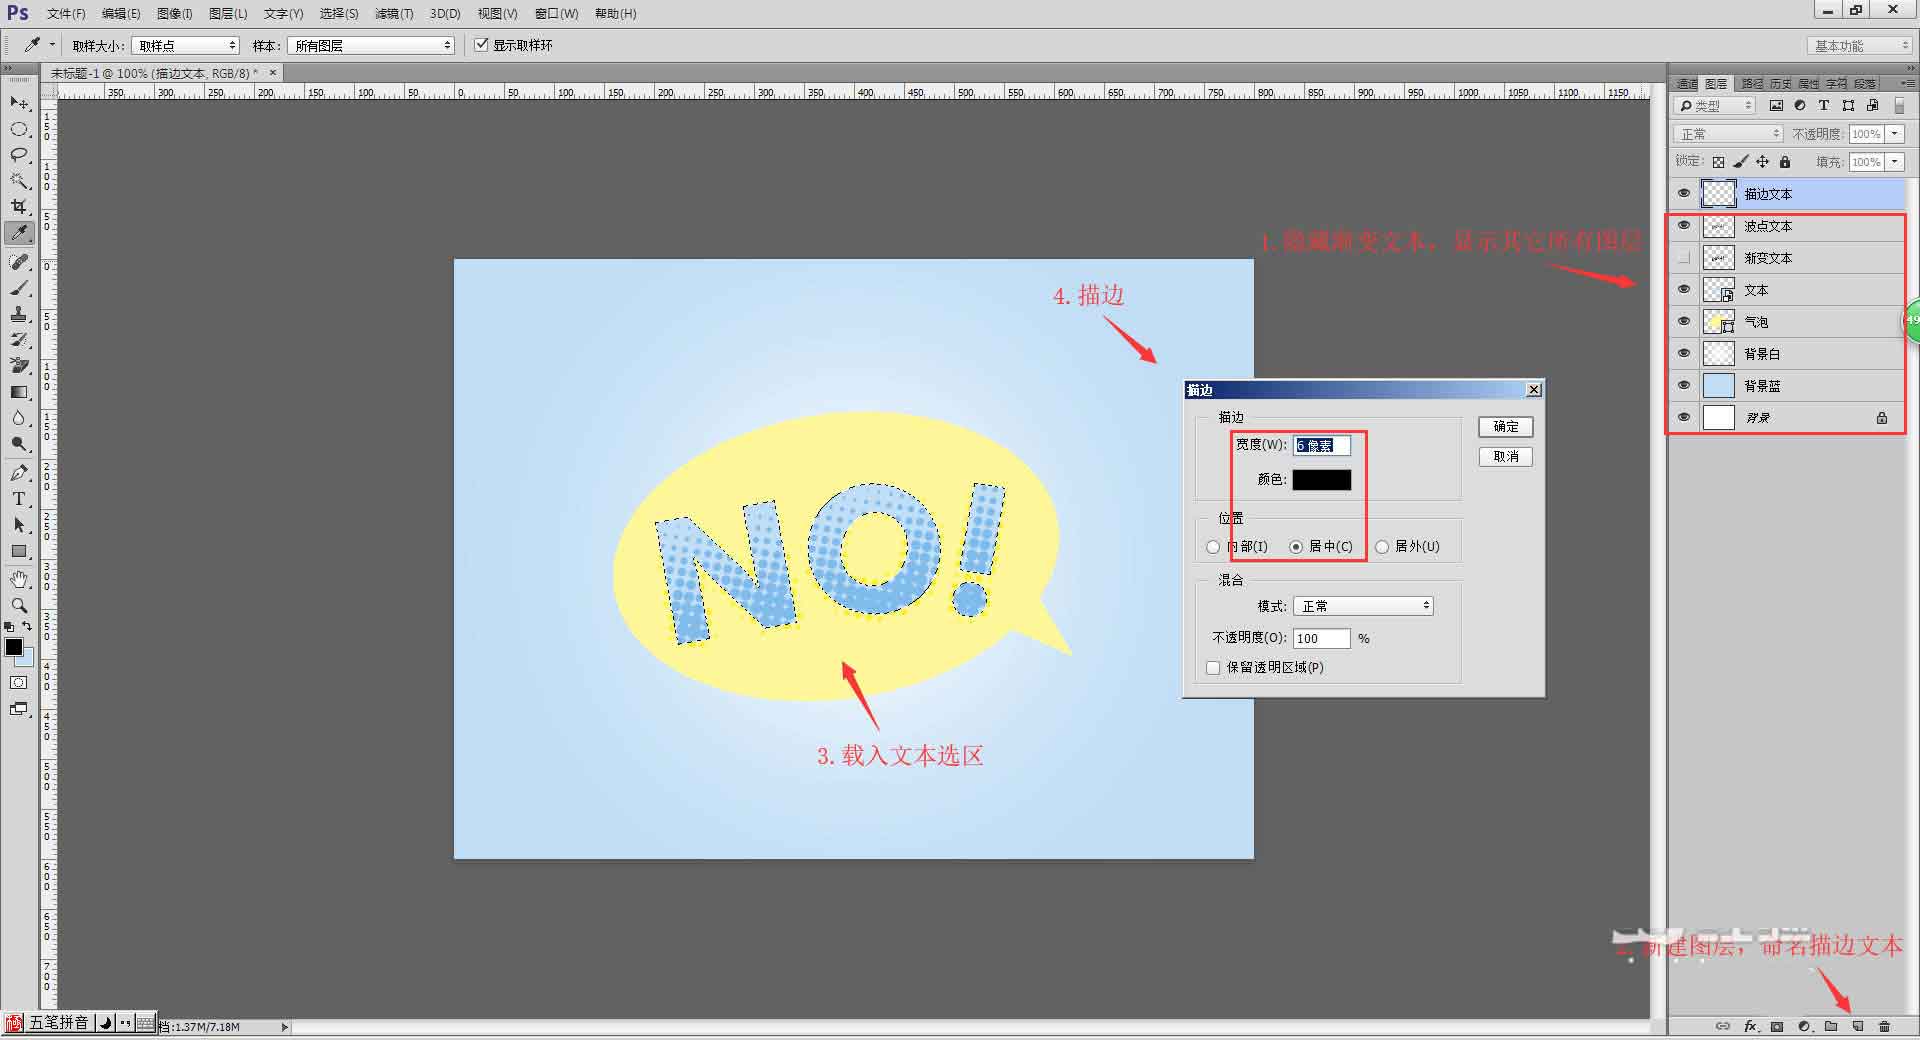Viewport: 1920px width, 1040px height.
Task: Confirm the stroke with 确定
Action: click(x=1506, y=427)
